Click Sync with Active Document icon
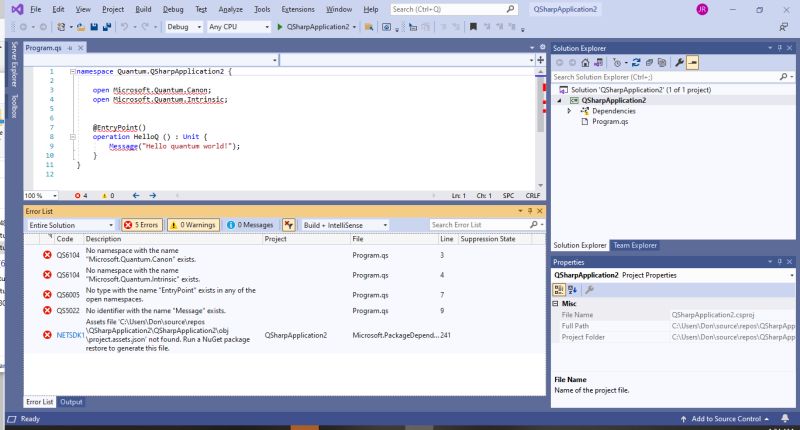 (636, 63)
